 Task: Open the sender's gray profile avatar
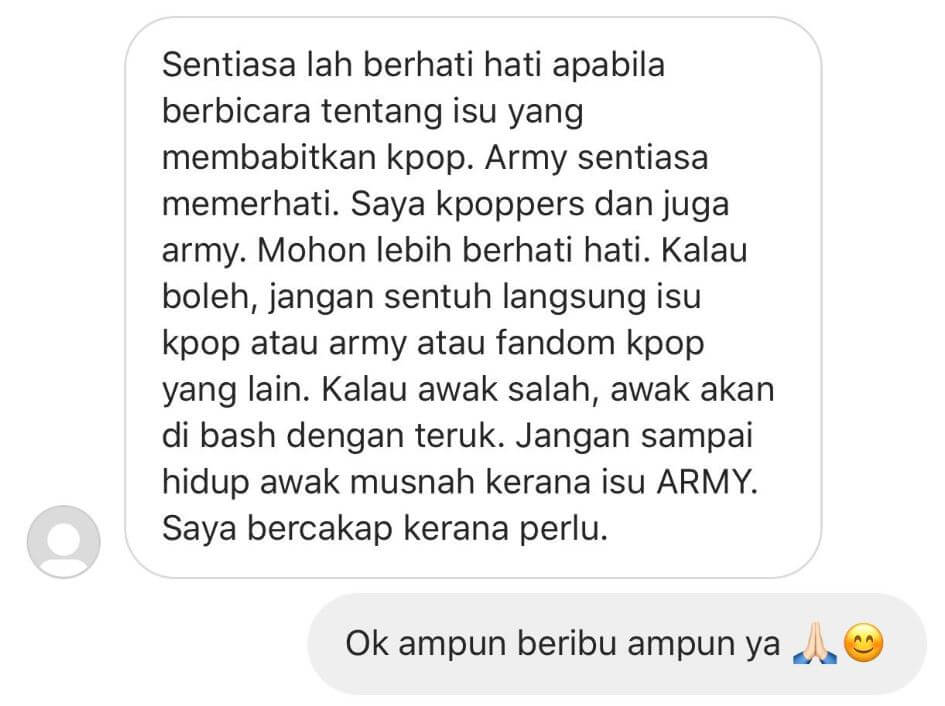point(63,541)
